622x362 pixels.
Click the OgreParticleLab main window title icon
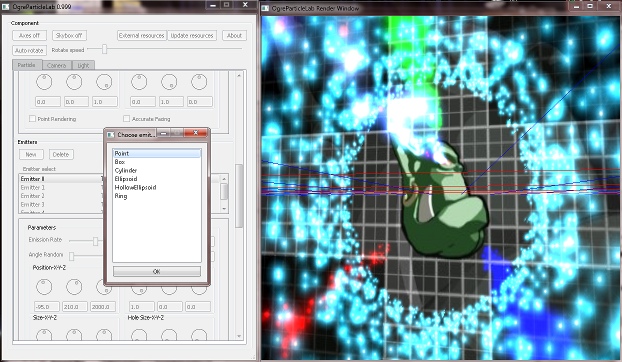(x=5, y=6)
